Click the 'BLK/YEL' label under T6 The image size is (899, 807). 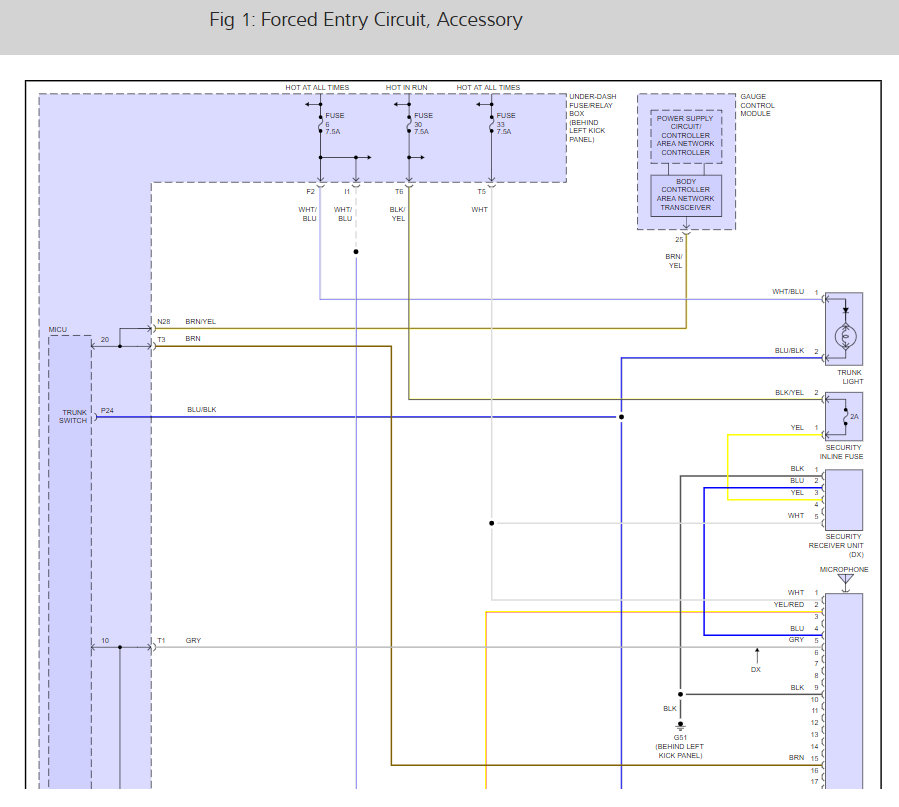tap(397, 214)
